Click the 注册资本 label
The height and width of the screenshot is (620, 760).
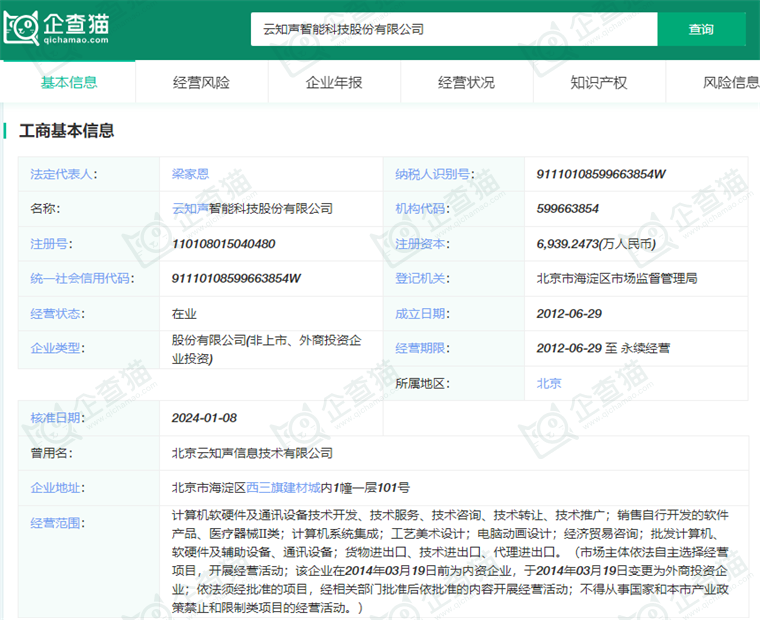pos(422,244)
